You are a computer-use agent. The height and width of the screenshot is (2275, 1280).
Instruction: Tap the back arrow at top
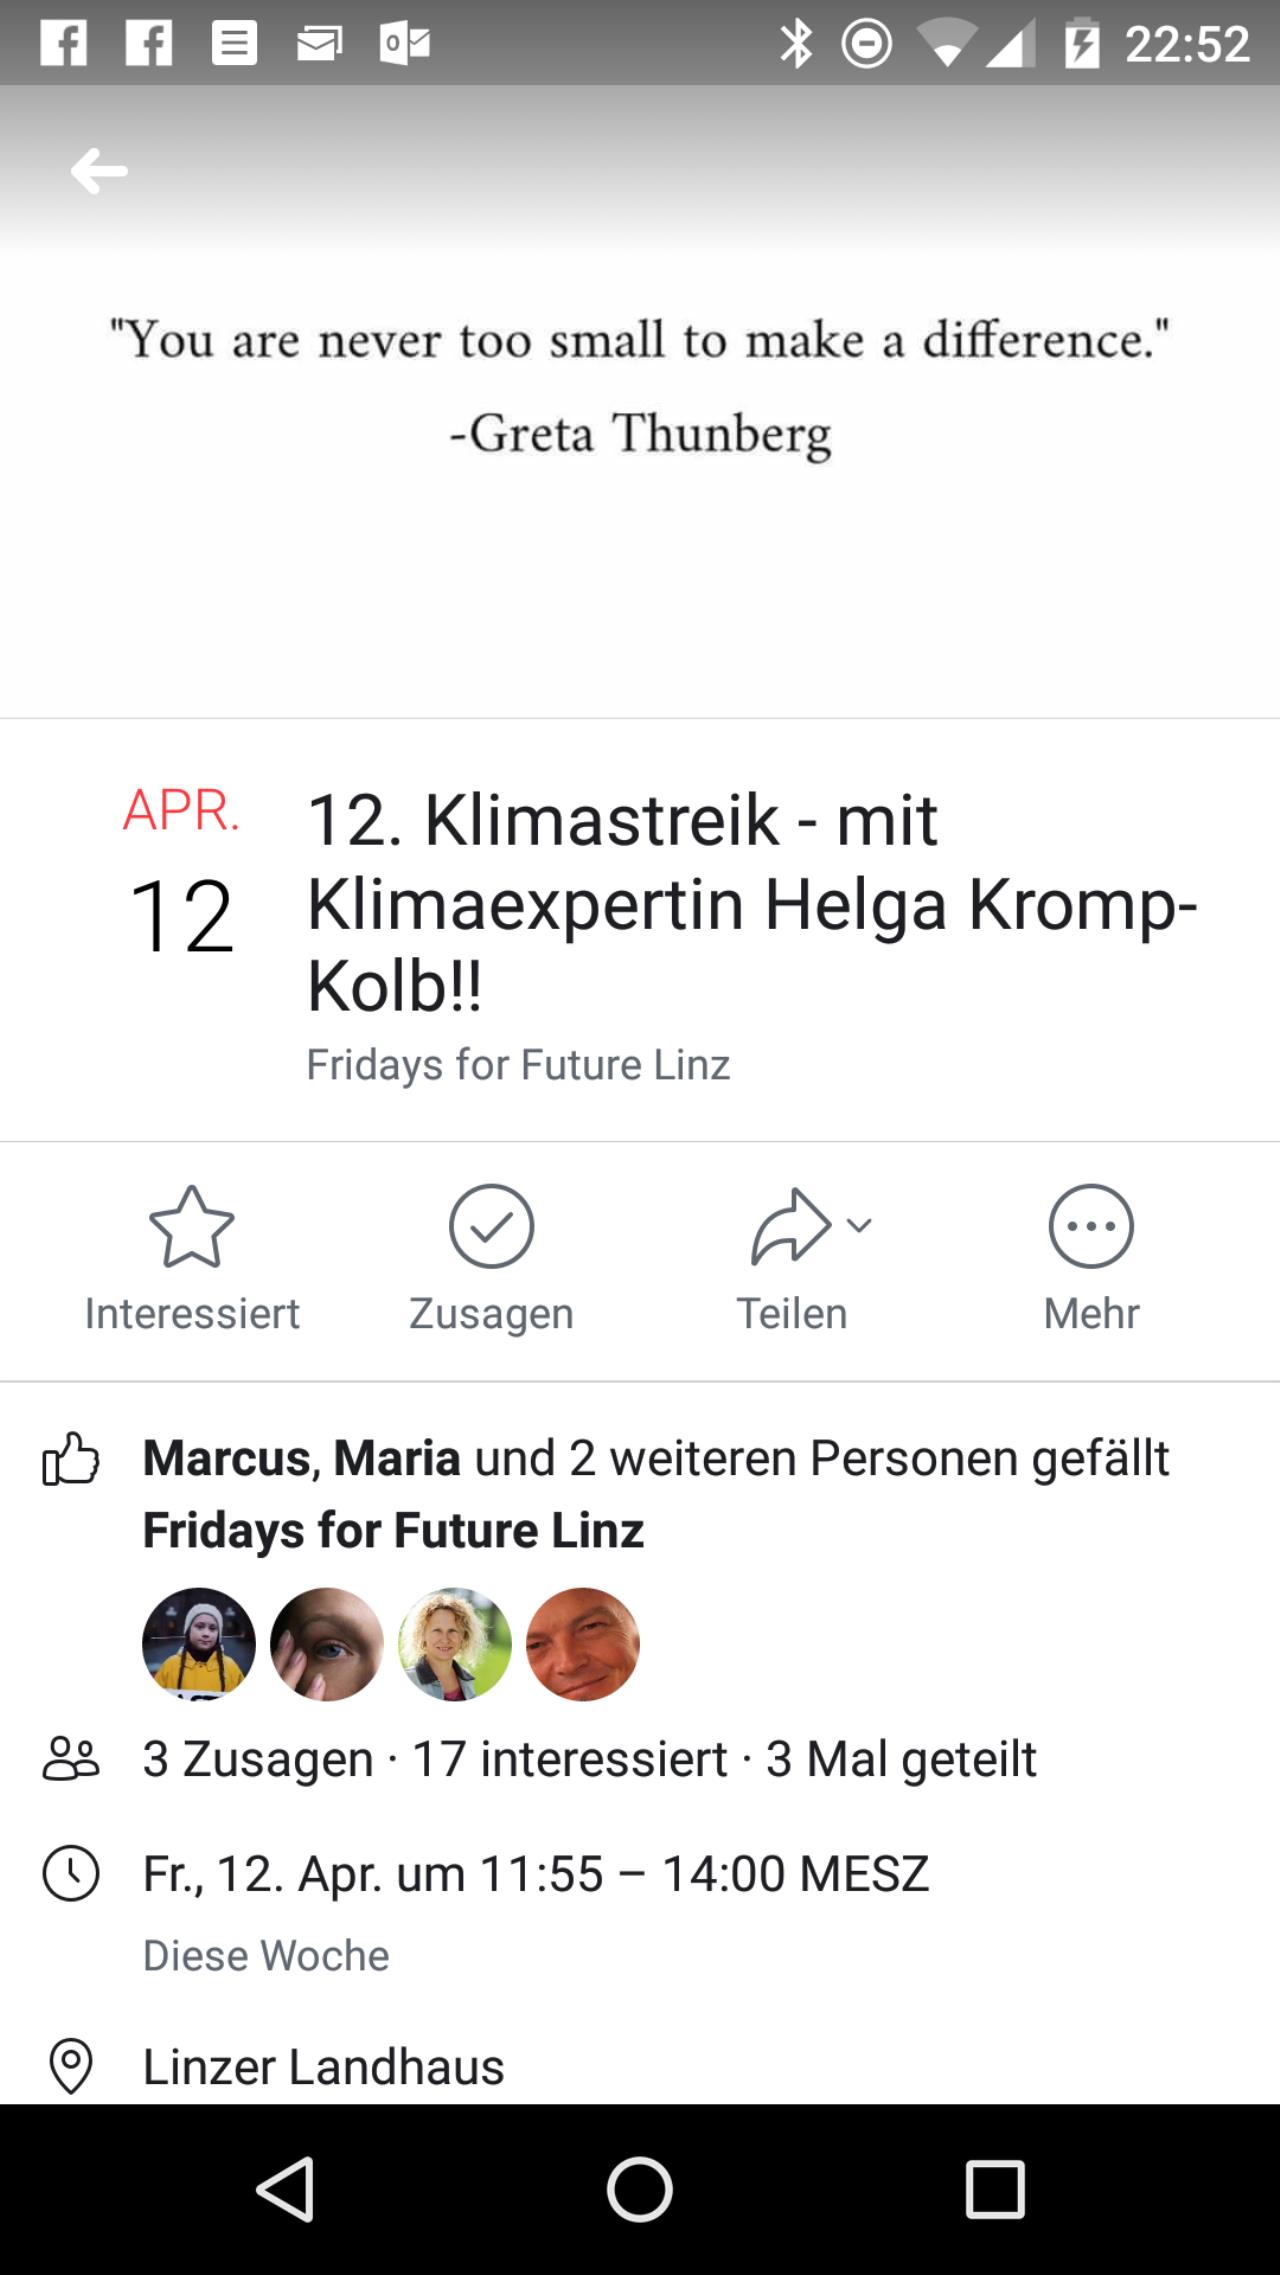pyautogui.click(x=99, y=171)
